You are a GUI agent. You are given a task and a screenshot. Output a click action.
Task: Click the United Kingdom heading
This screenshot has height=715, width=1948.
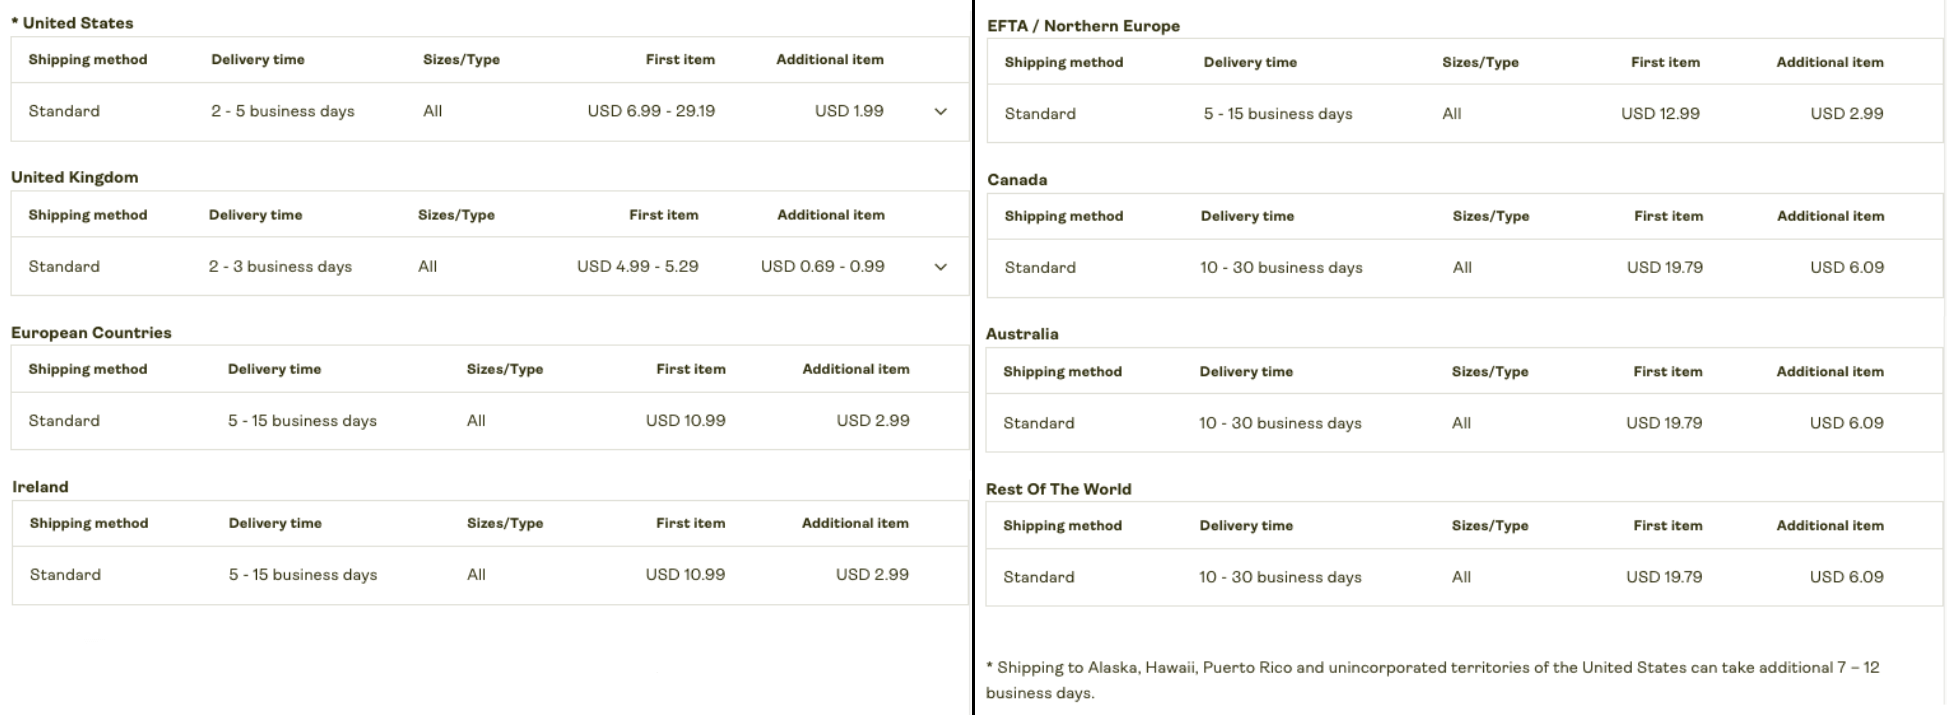(x=76, y=177)
